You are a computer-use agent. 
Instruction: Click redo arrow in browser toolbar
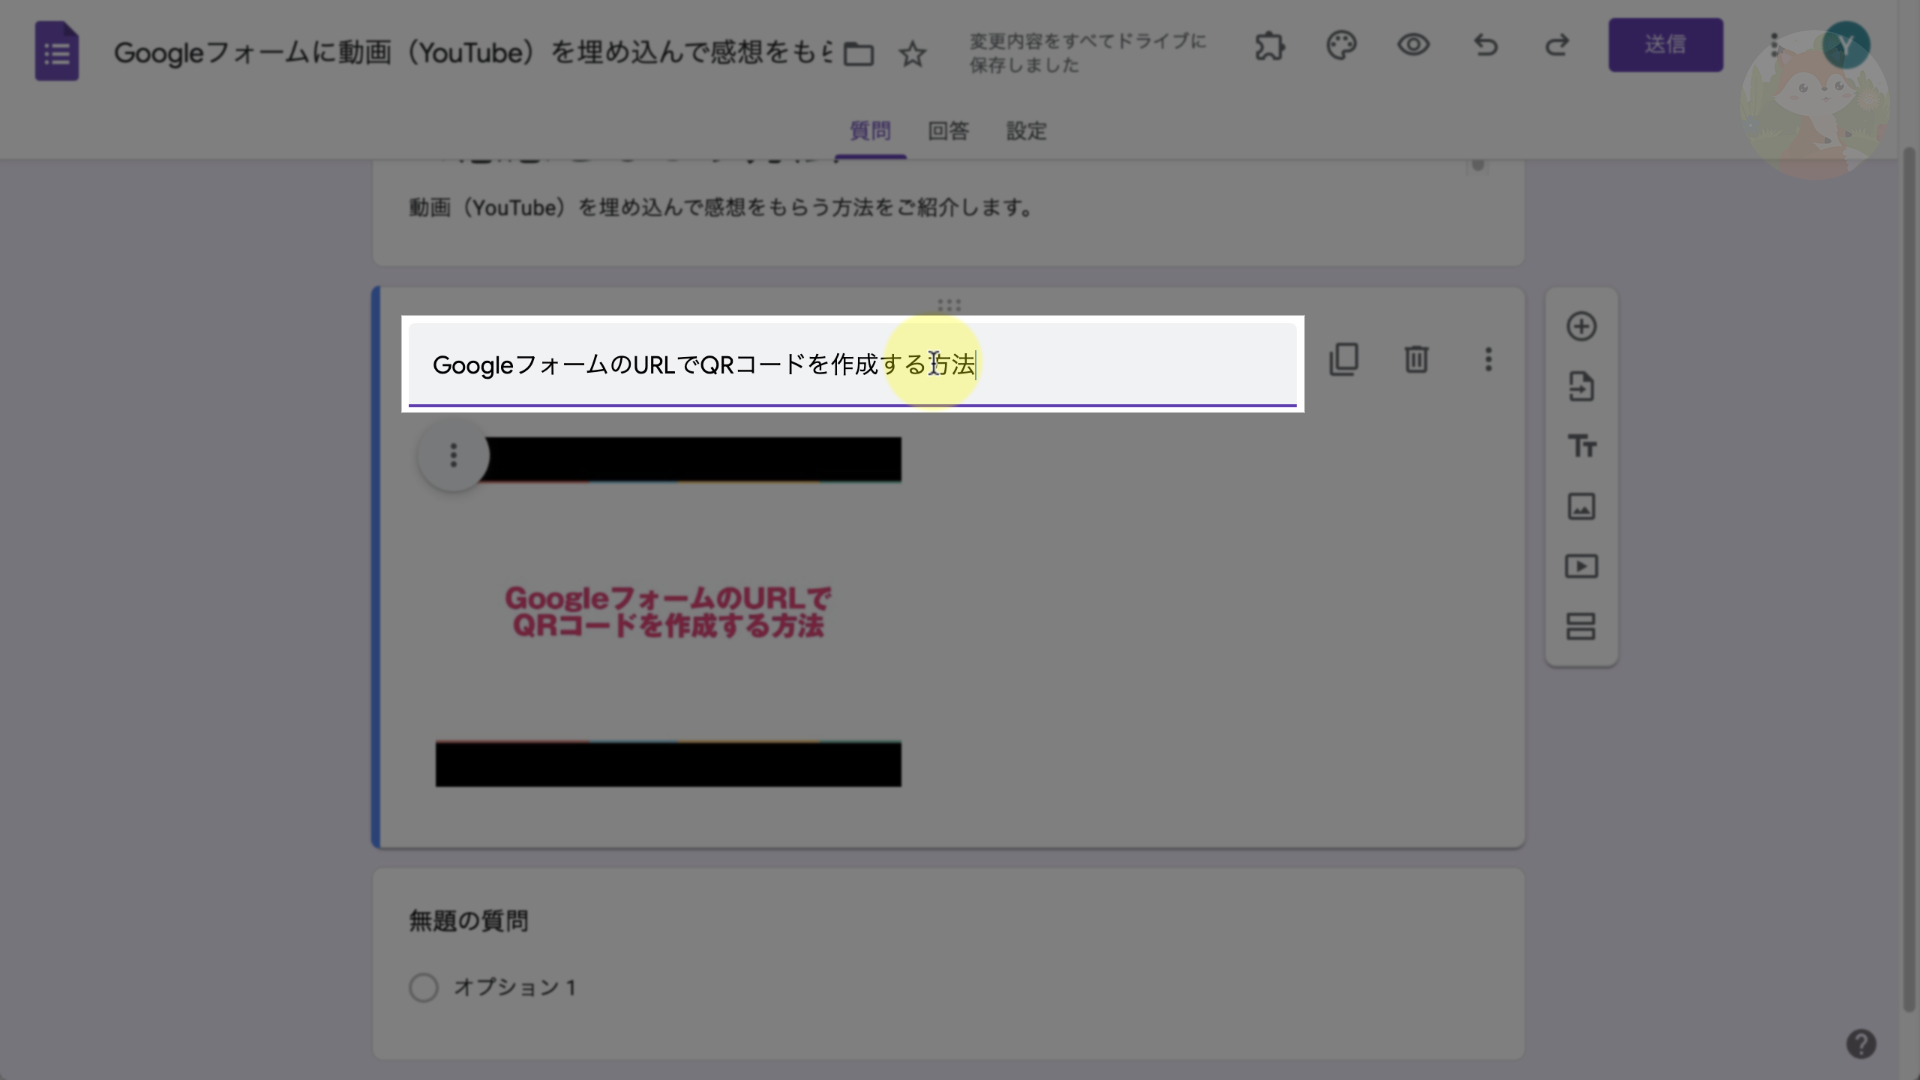click(x=1556, y=44)
